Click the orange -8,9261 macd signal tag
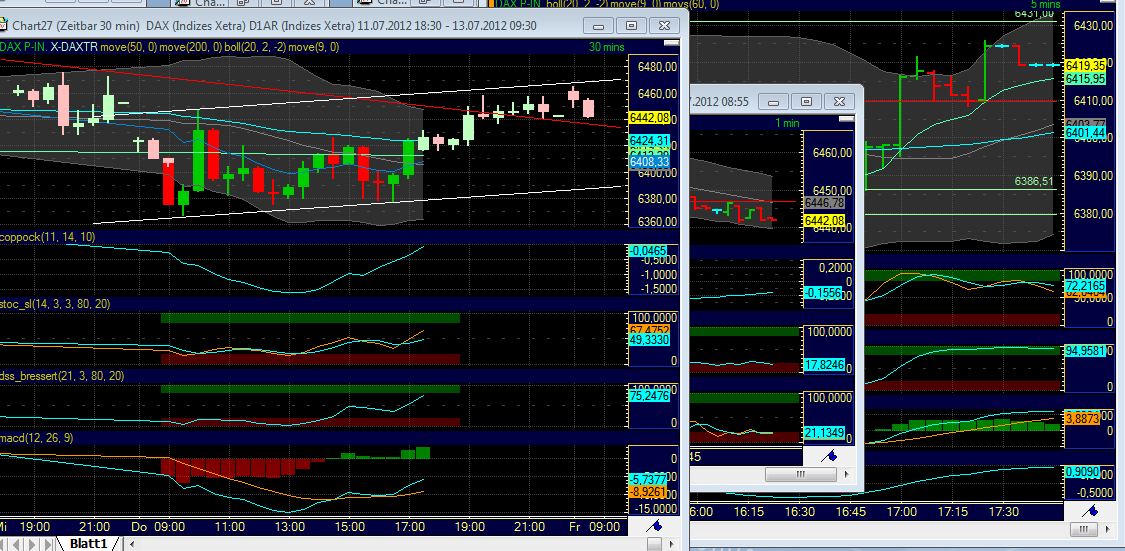1125x551 pixels. click(x=649, y=493)
